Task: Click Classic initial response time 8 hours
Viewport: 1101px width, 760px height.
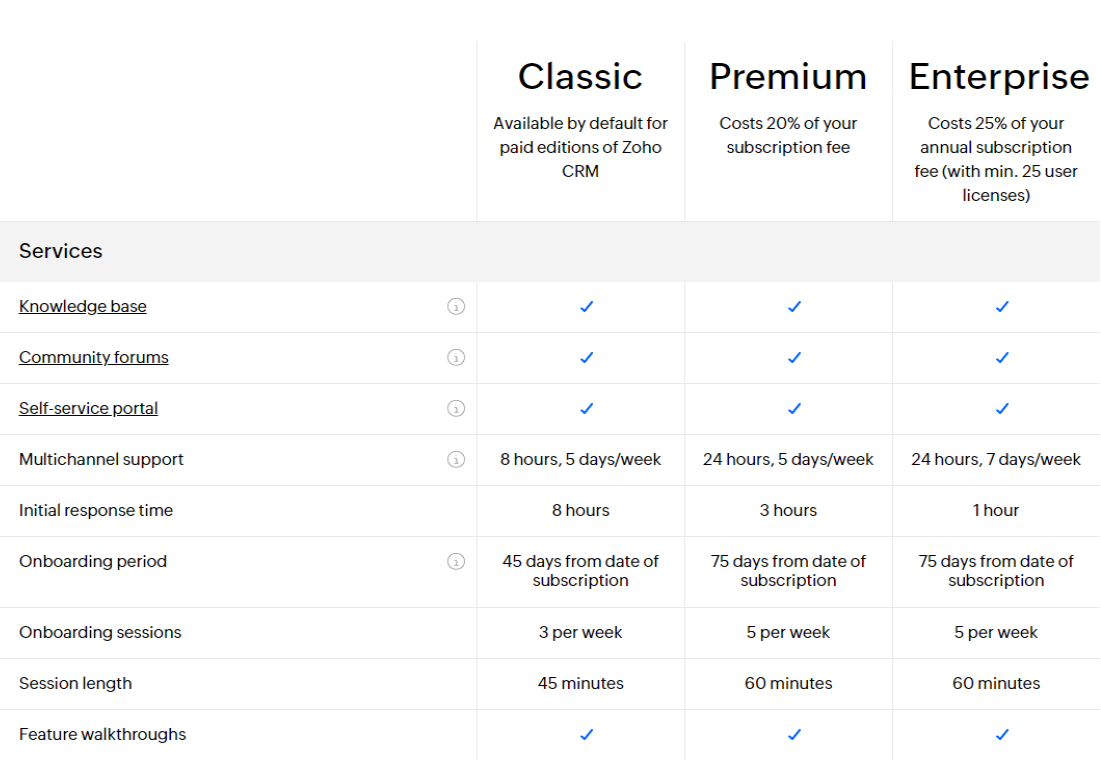Action: 580,511
